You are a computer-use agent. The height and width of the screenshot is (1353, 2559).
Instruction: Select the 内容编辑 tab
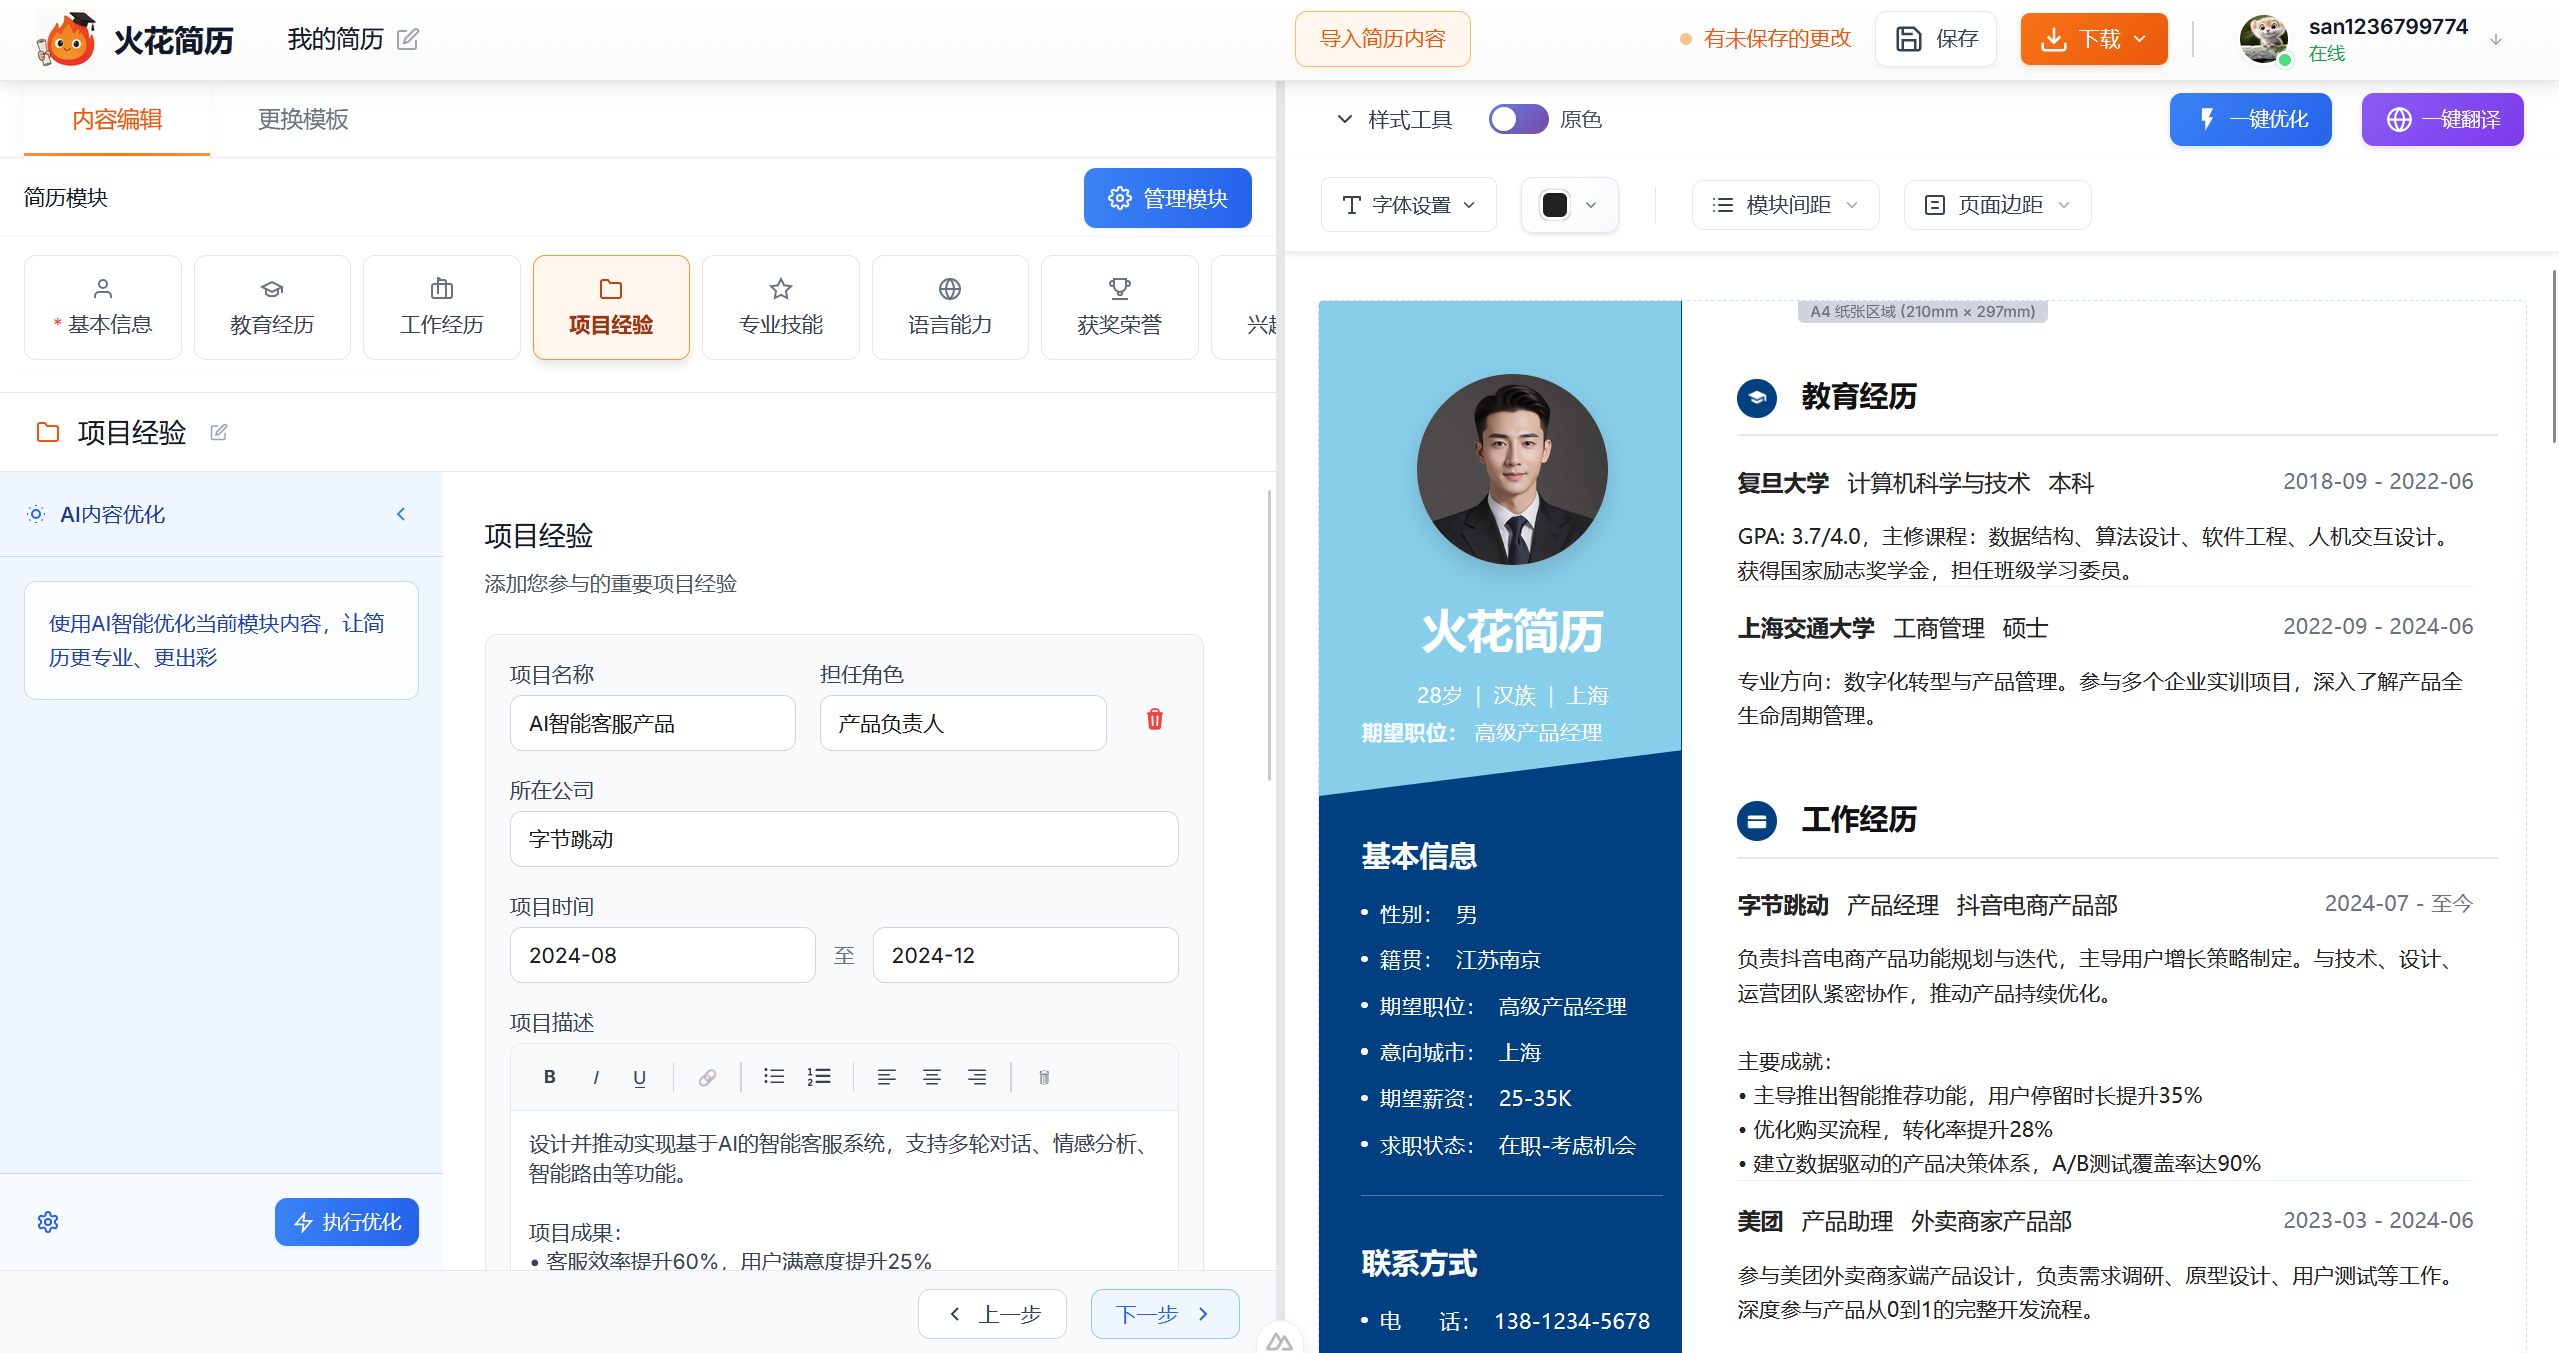tap(115, 119)
